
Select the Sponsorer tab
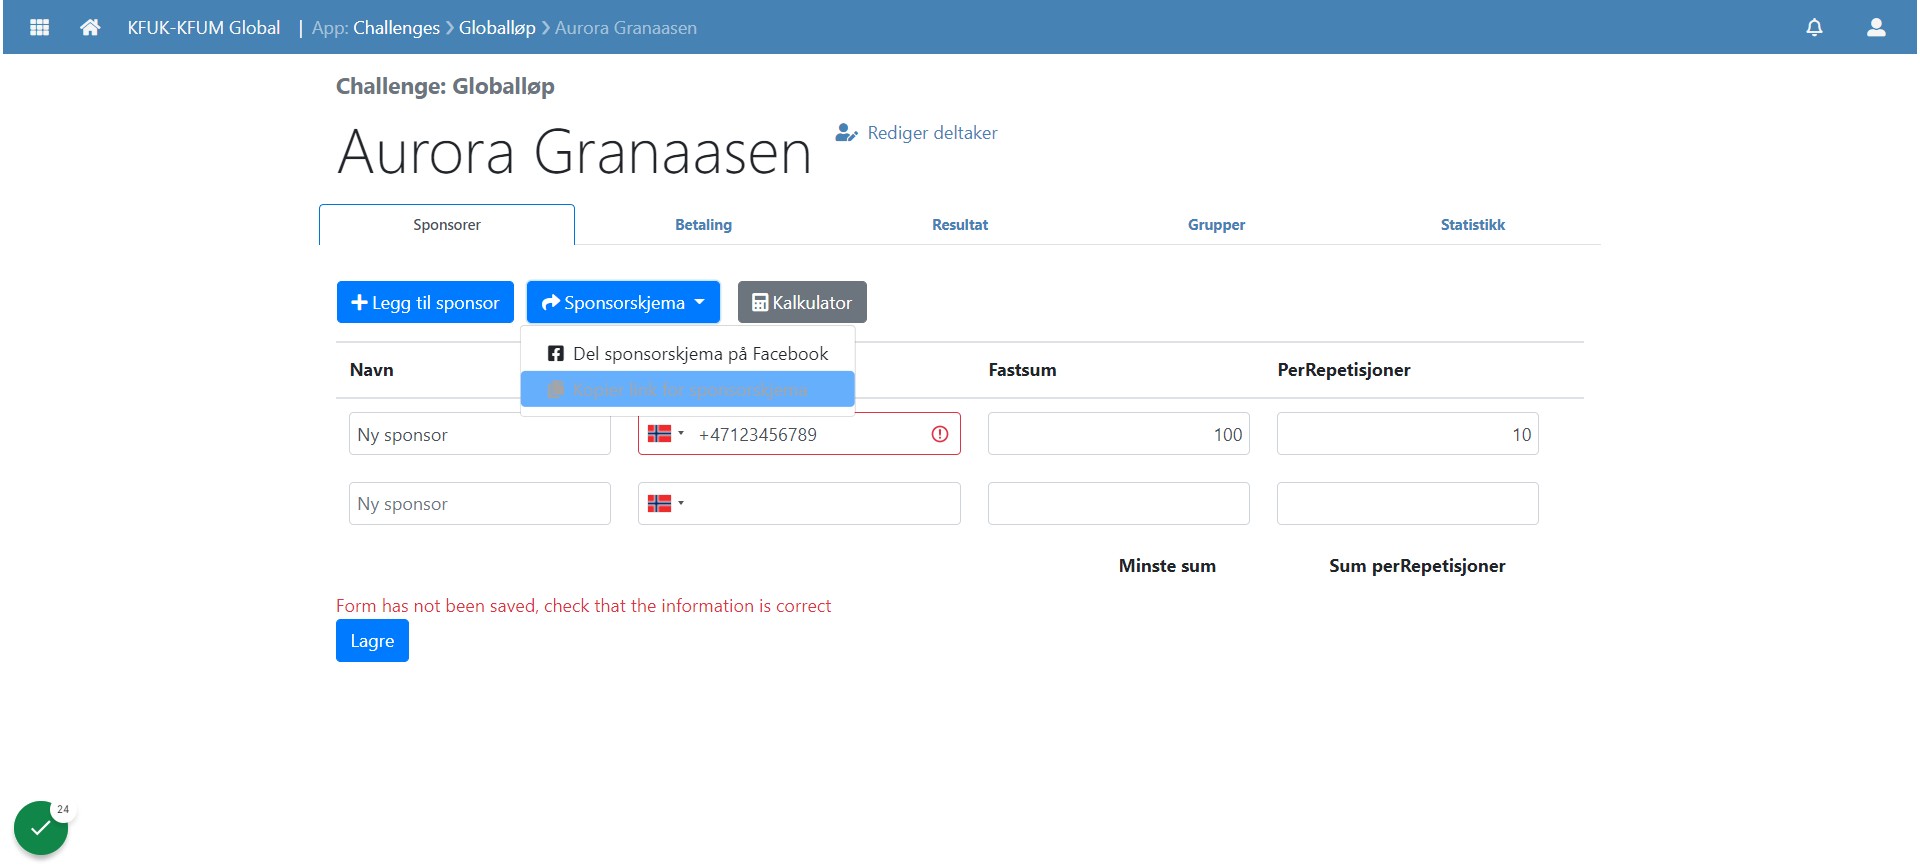[447, 225]
